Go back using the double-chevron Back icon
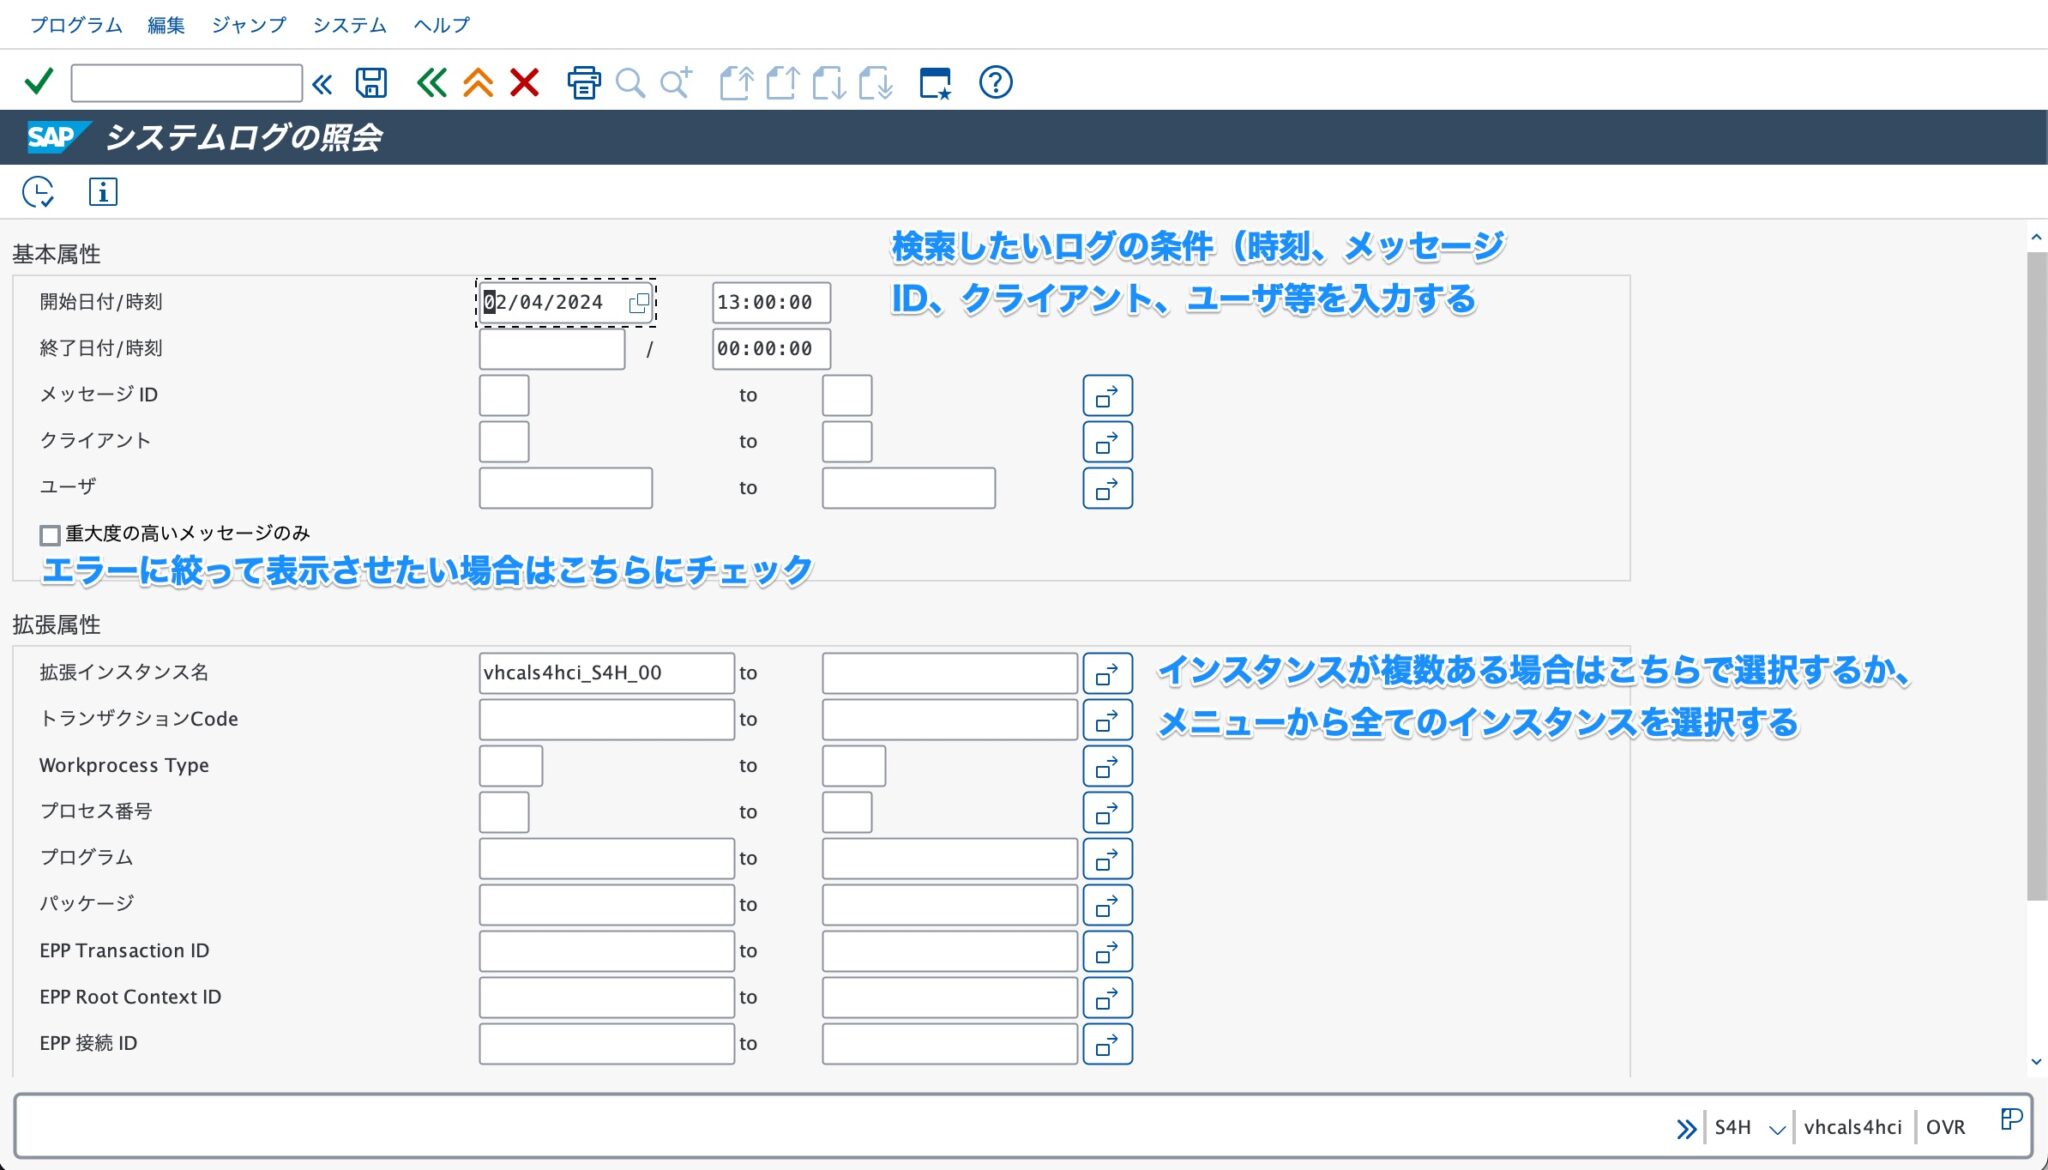This screenshot has height=1170, width=2048. coord(430,82)
